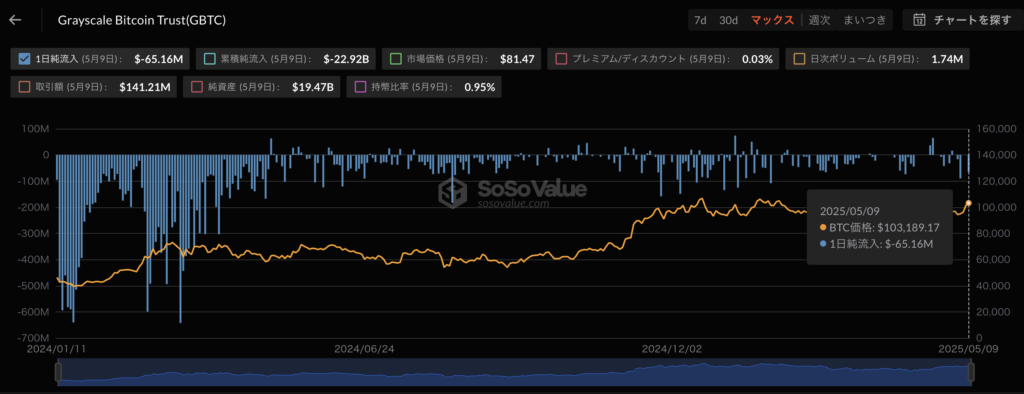Click the left handle of range slider

pyautogui.click(x=57, y=372)
